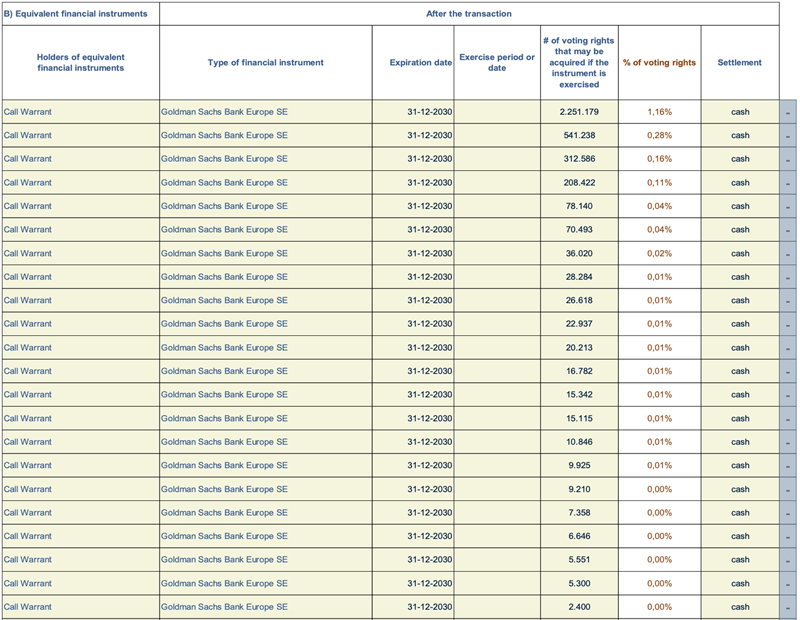Delete the row with 70.493 voting rights
This screenshot has height=620, width=800.
pos(788,230)
